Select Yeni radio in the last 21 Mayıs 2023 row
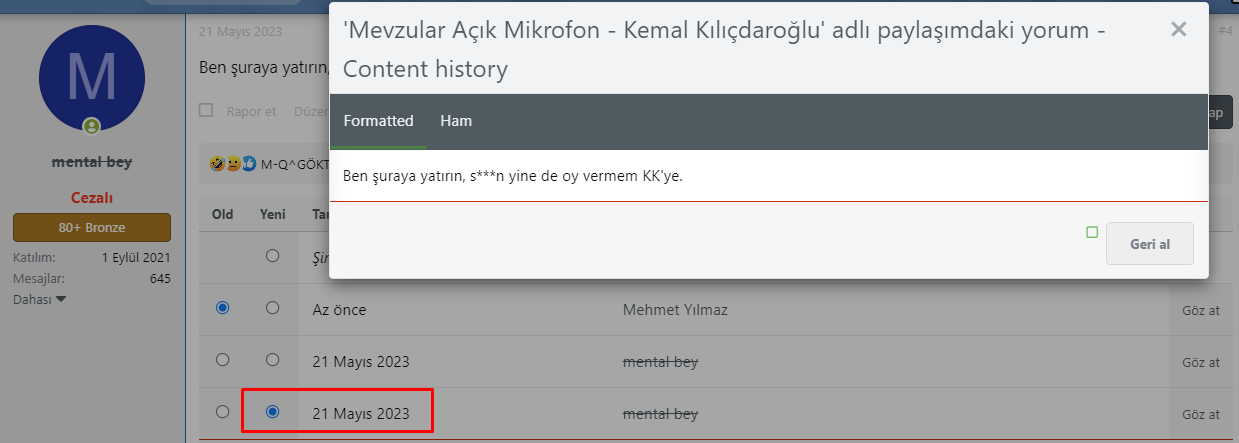Screen dimensions: 1239x443 (272, 412)
